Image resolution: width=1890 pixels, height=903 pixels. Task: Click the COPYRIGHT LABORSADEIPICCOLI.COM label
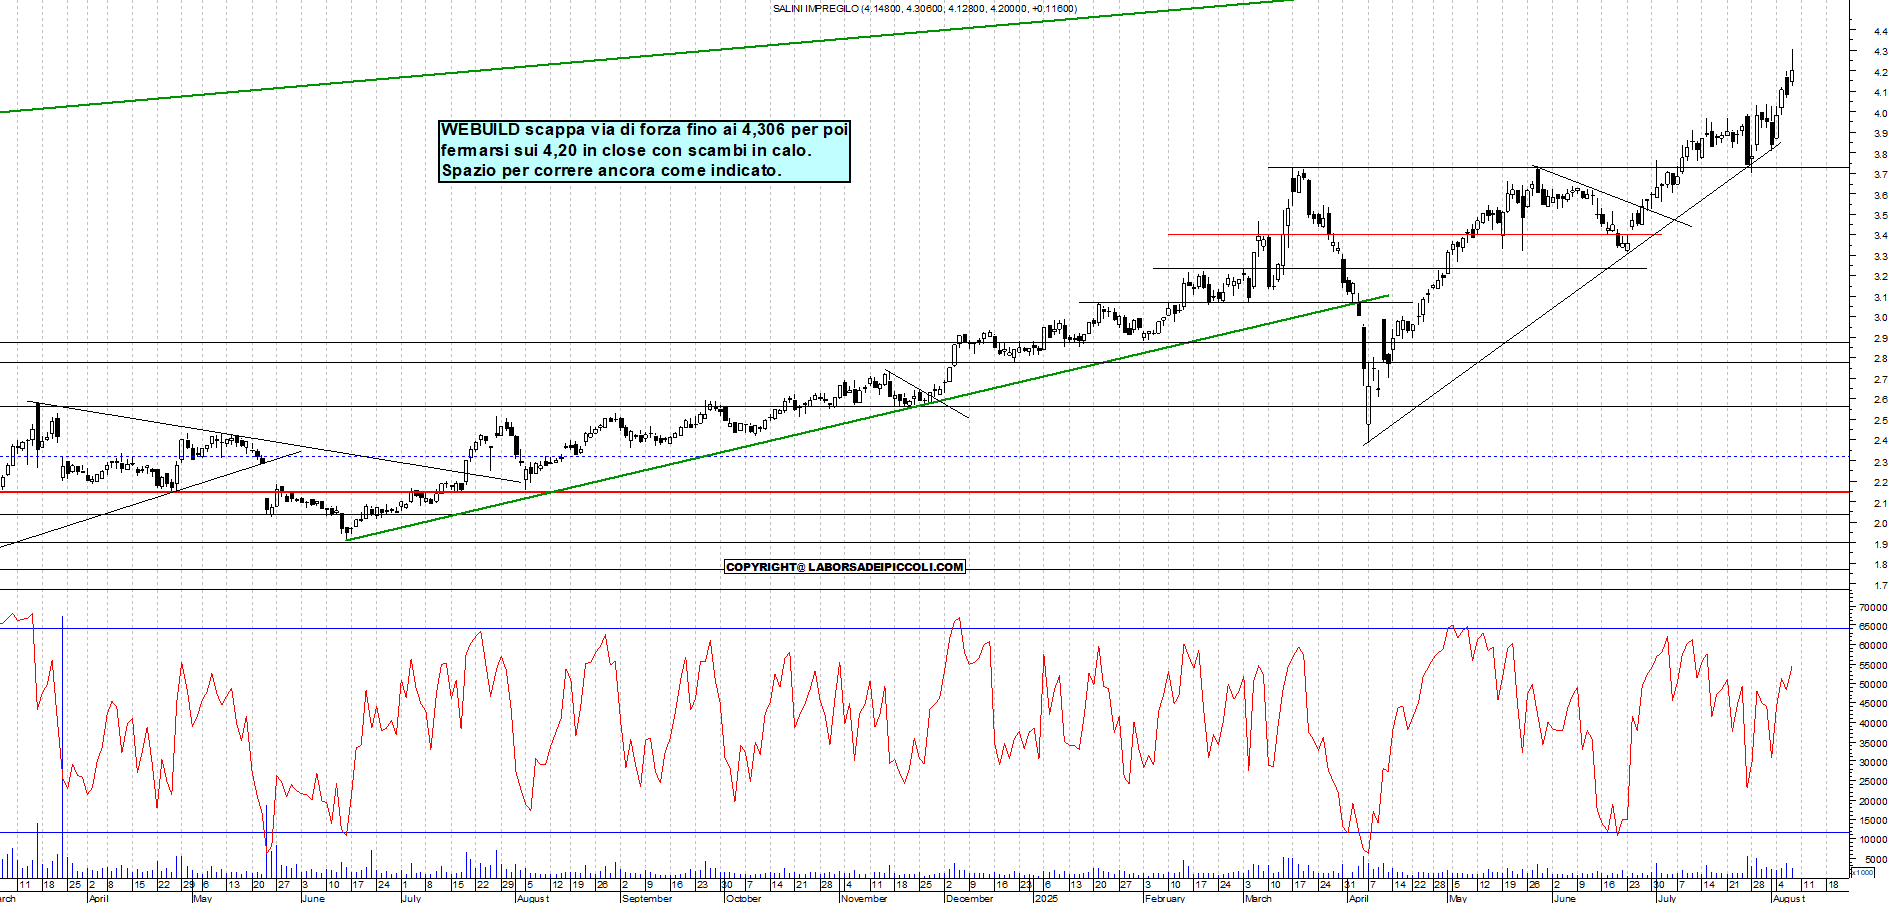[x=845, y=567]
